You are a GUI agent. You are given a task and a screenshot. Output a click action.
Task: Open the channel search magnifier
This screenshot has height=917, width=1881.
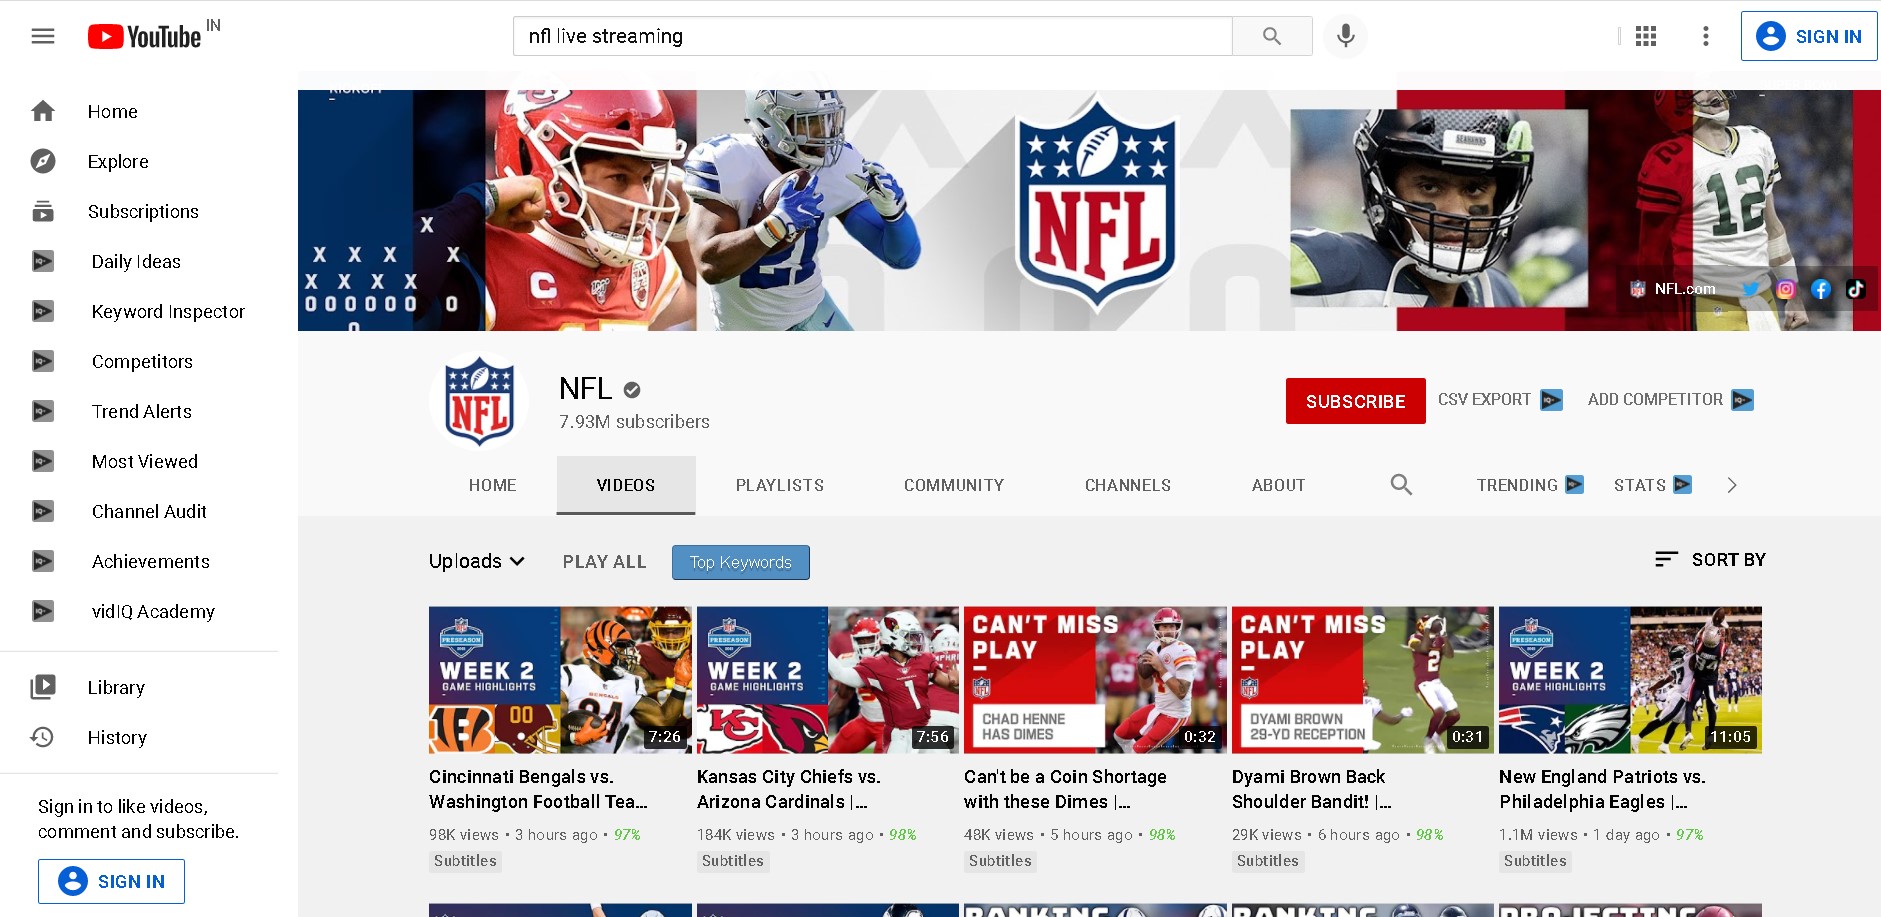[x=1400, y=484]
